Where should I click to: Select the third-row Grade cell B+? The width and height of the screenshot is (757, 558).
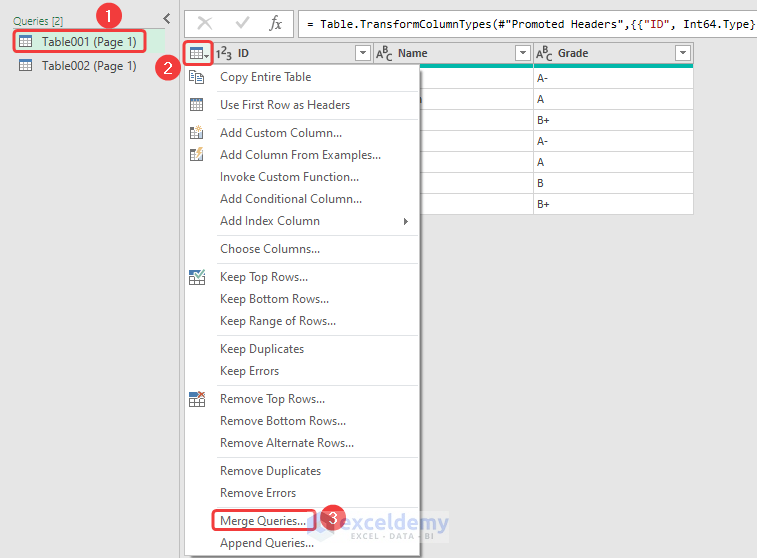[x=613, y=120]
